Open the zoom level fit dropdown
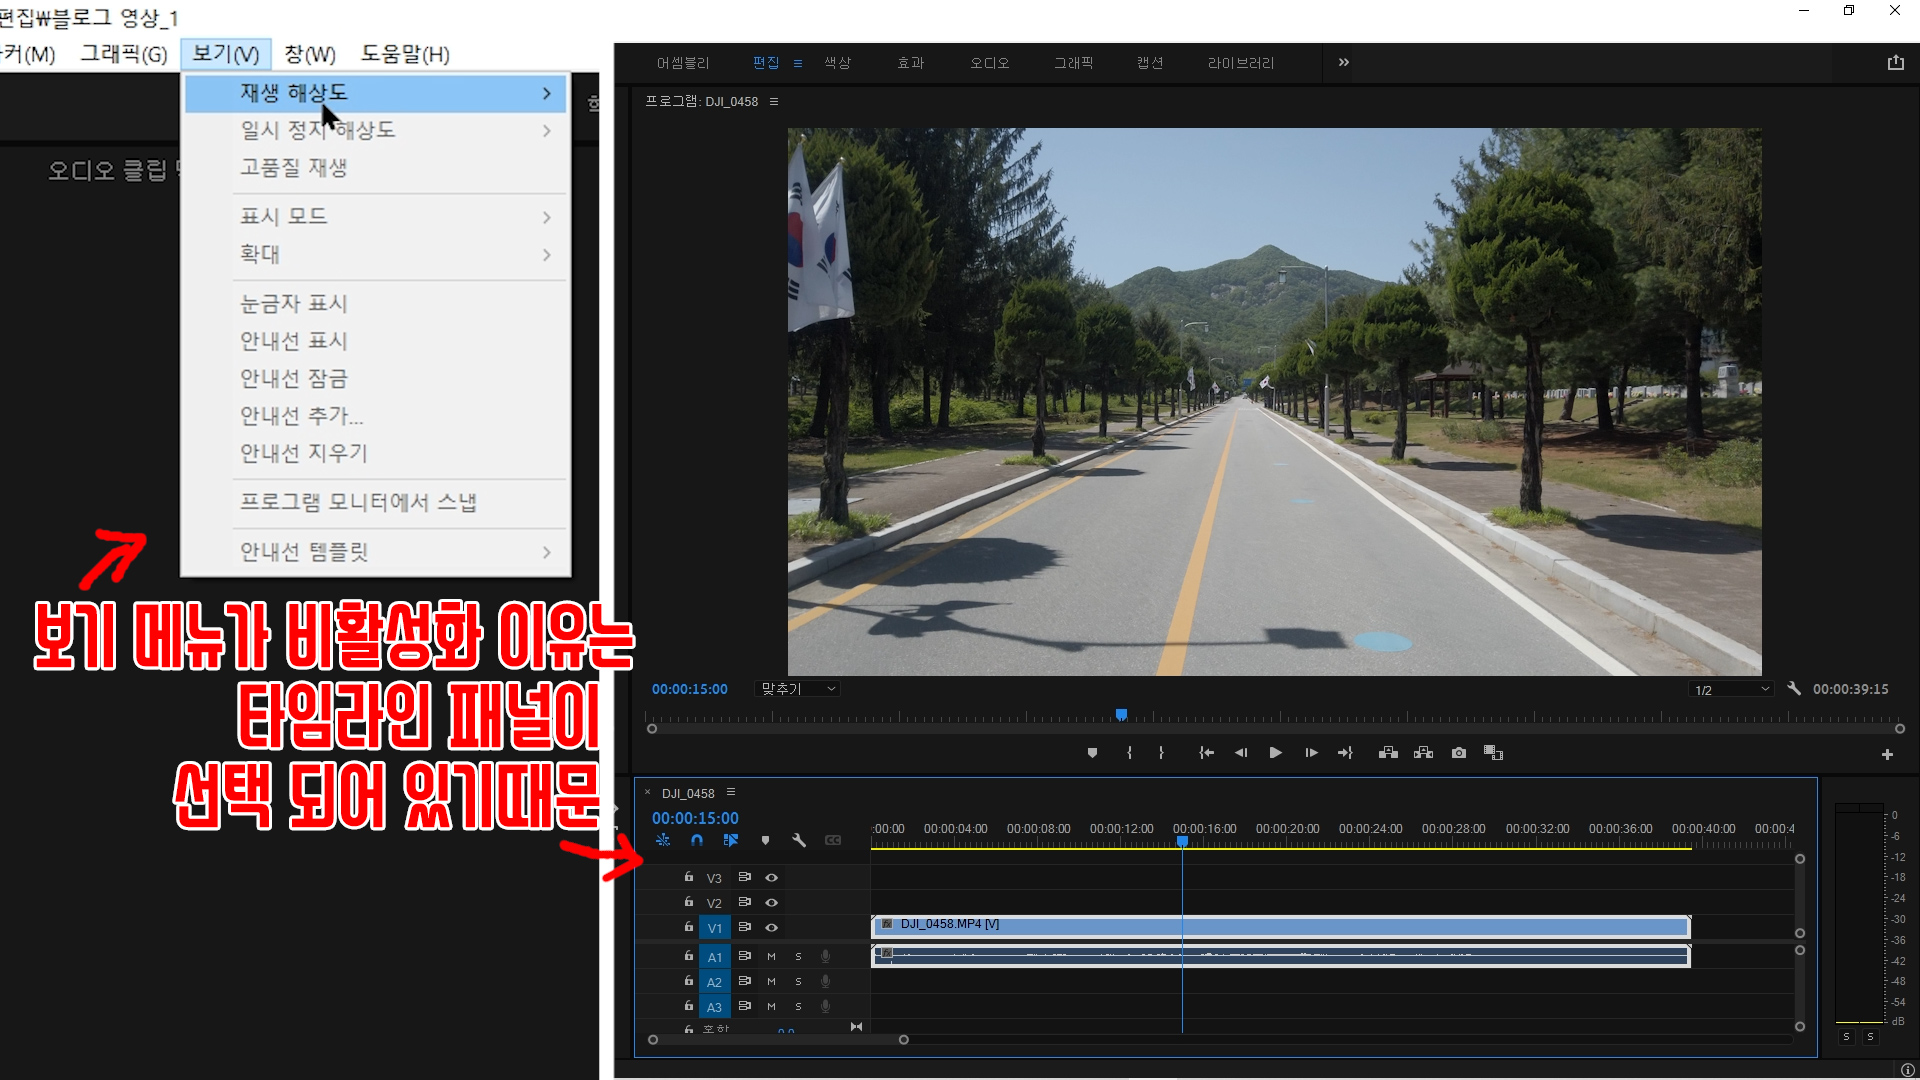1920x1080 pixels. pos(798,689)
